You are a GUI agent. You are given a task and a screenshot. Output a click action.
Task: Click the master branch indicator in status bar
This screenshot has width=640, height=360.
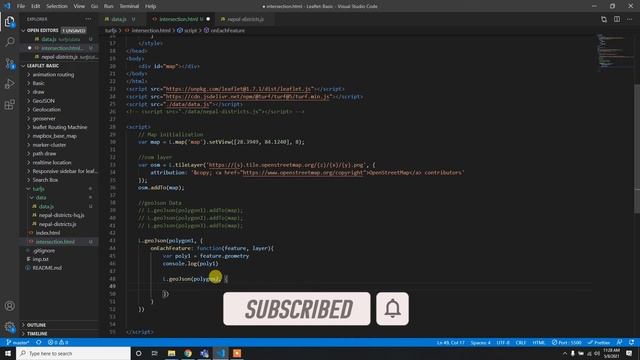18,342
